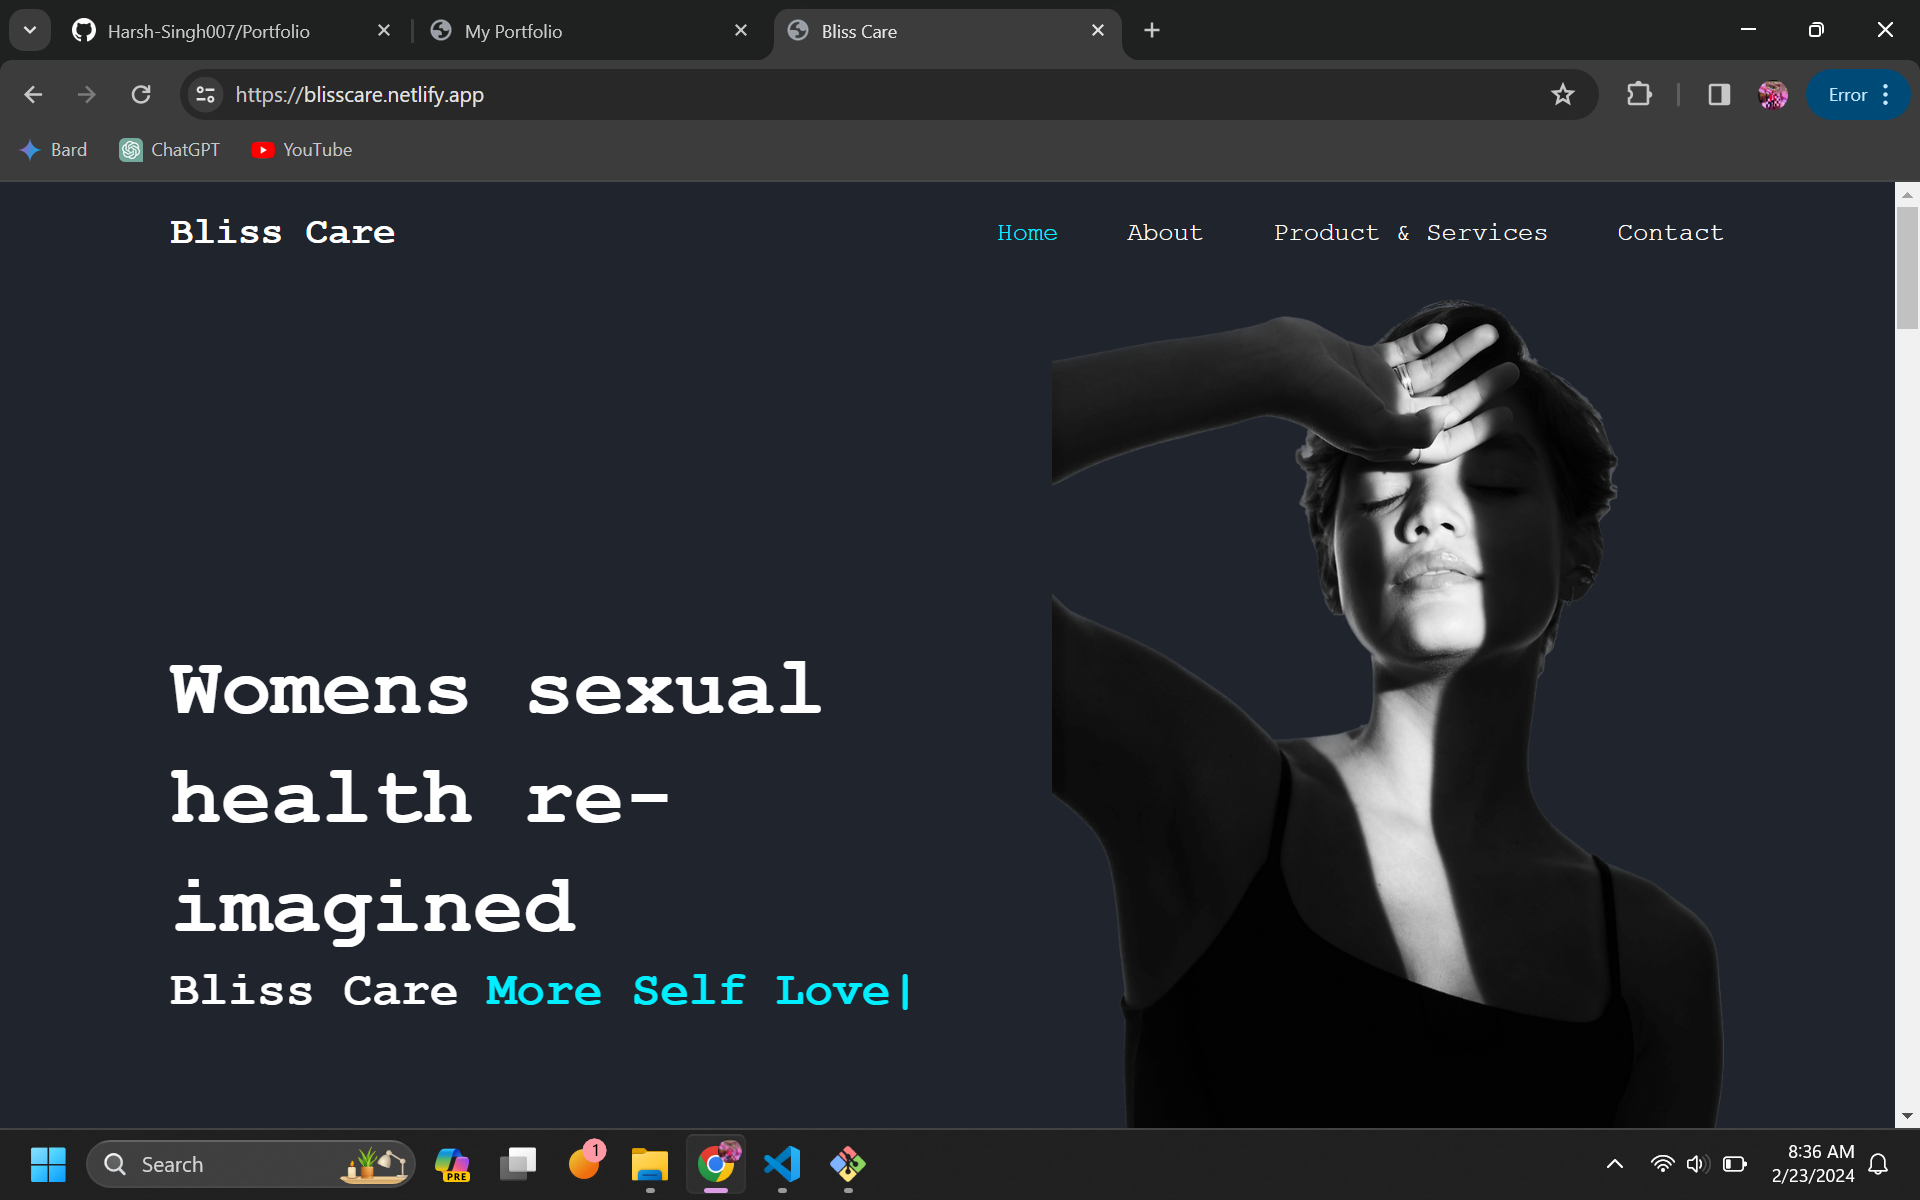
Task: Click the page scrollbar down arrow
Action: [1907, 1116]
